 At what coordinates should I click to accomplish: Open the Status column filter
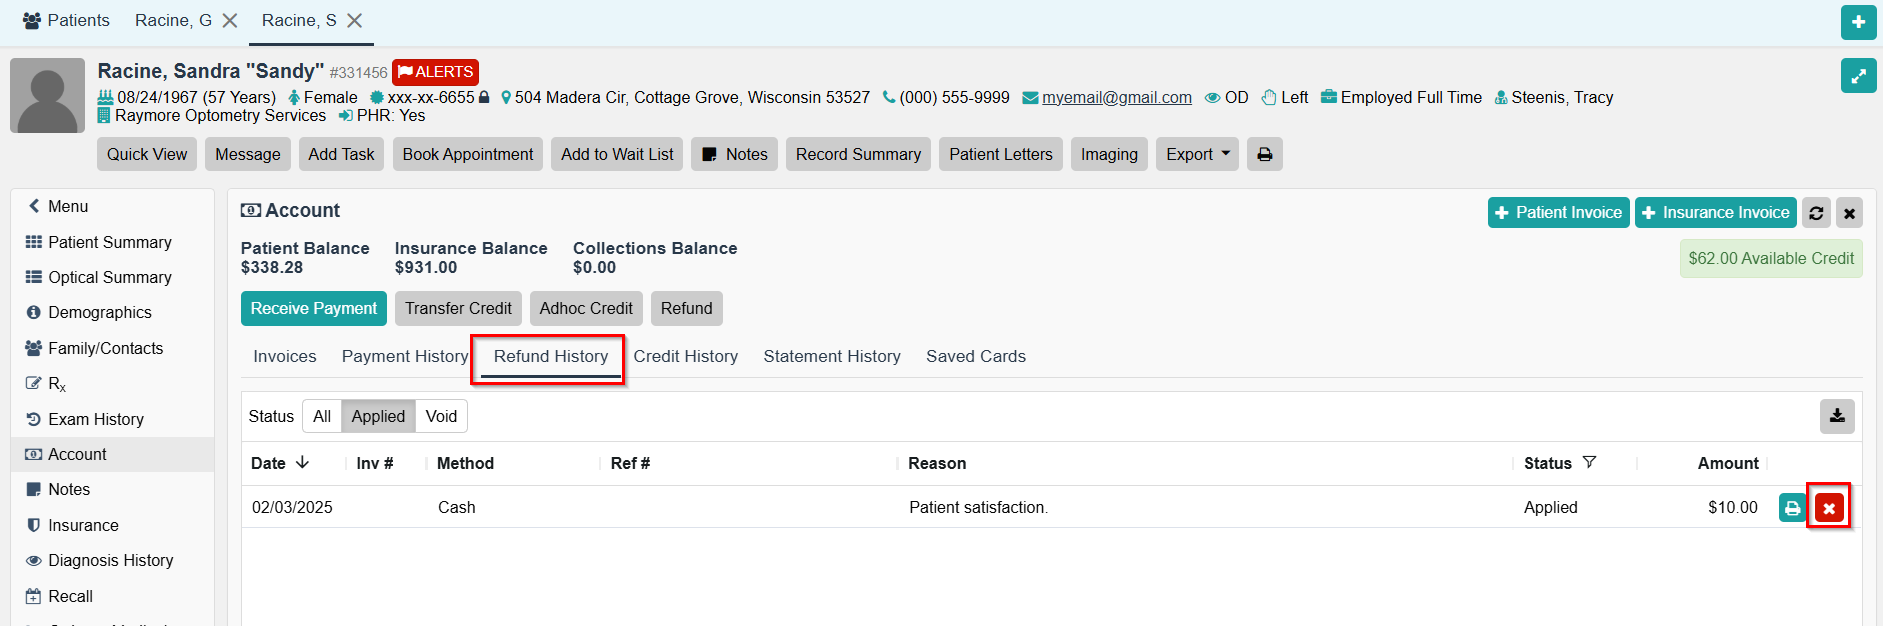1589,463
